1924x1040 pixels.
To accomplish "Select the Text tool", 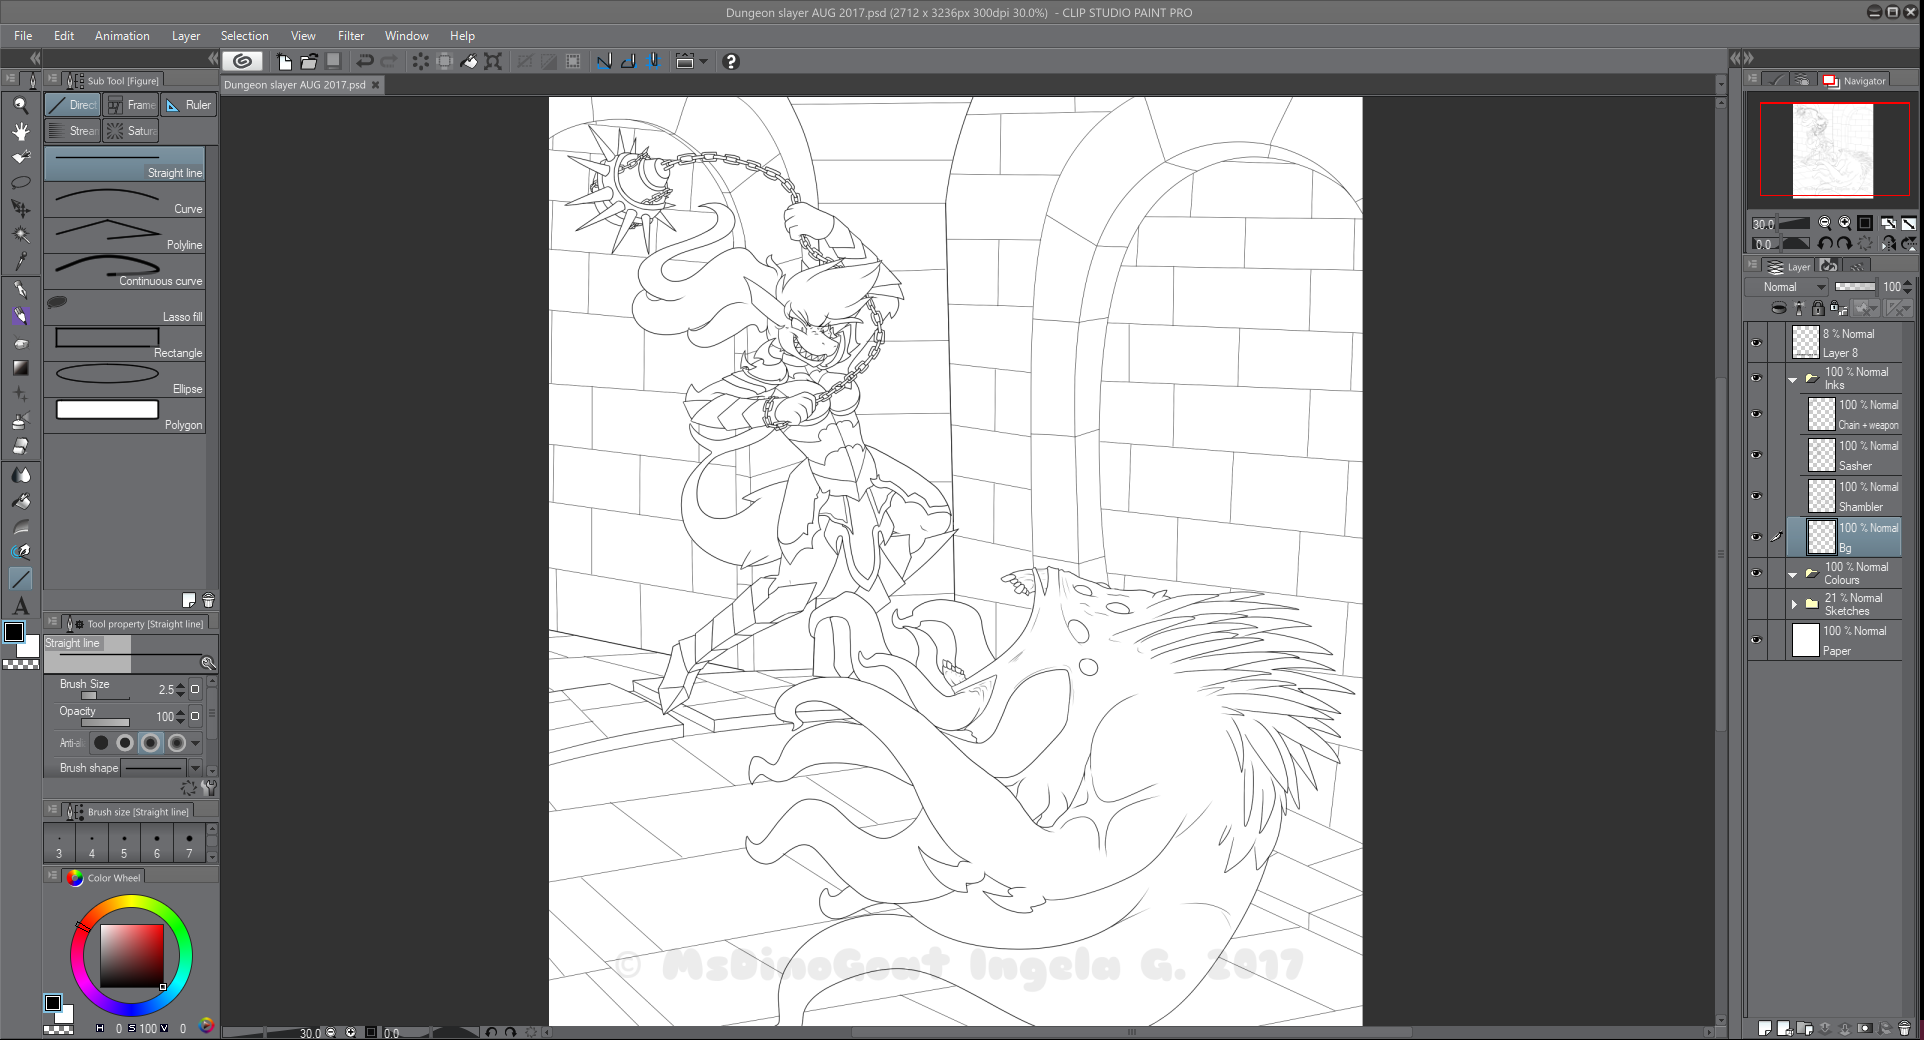I will (x=20, y=606).
